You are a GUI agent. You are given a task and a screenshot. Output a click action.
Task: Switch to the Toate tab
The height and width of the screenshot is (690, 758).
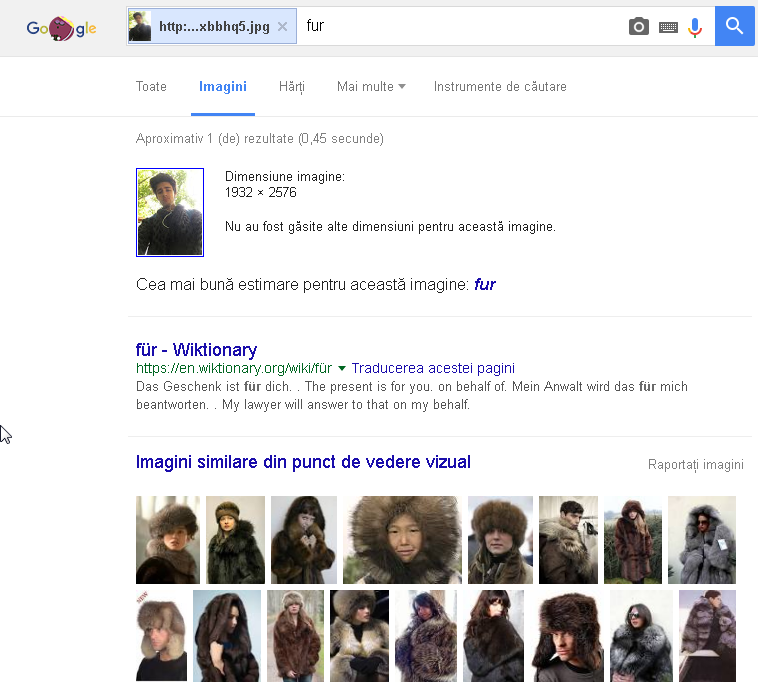(x=151, y=87)
